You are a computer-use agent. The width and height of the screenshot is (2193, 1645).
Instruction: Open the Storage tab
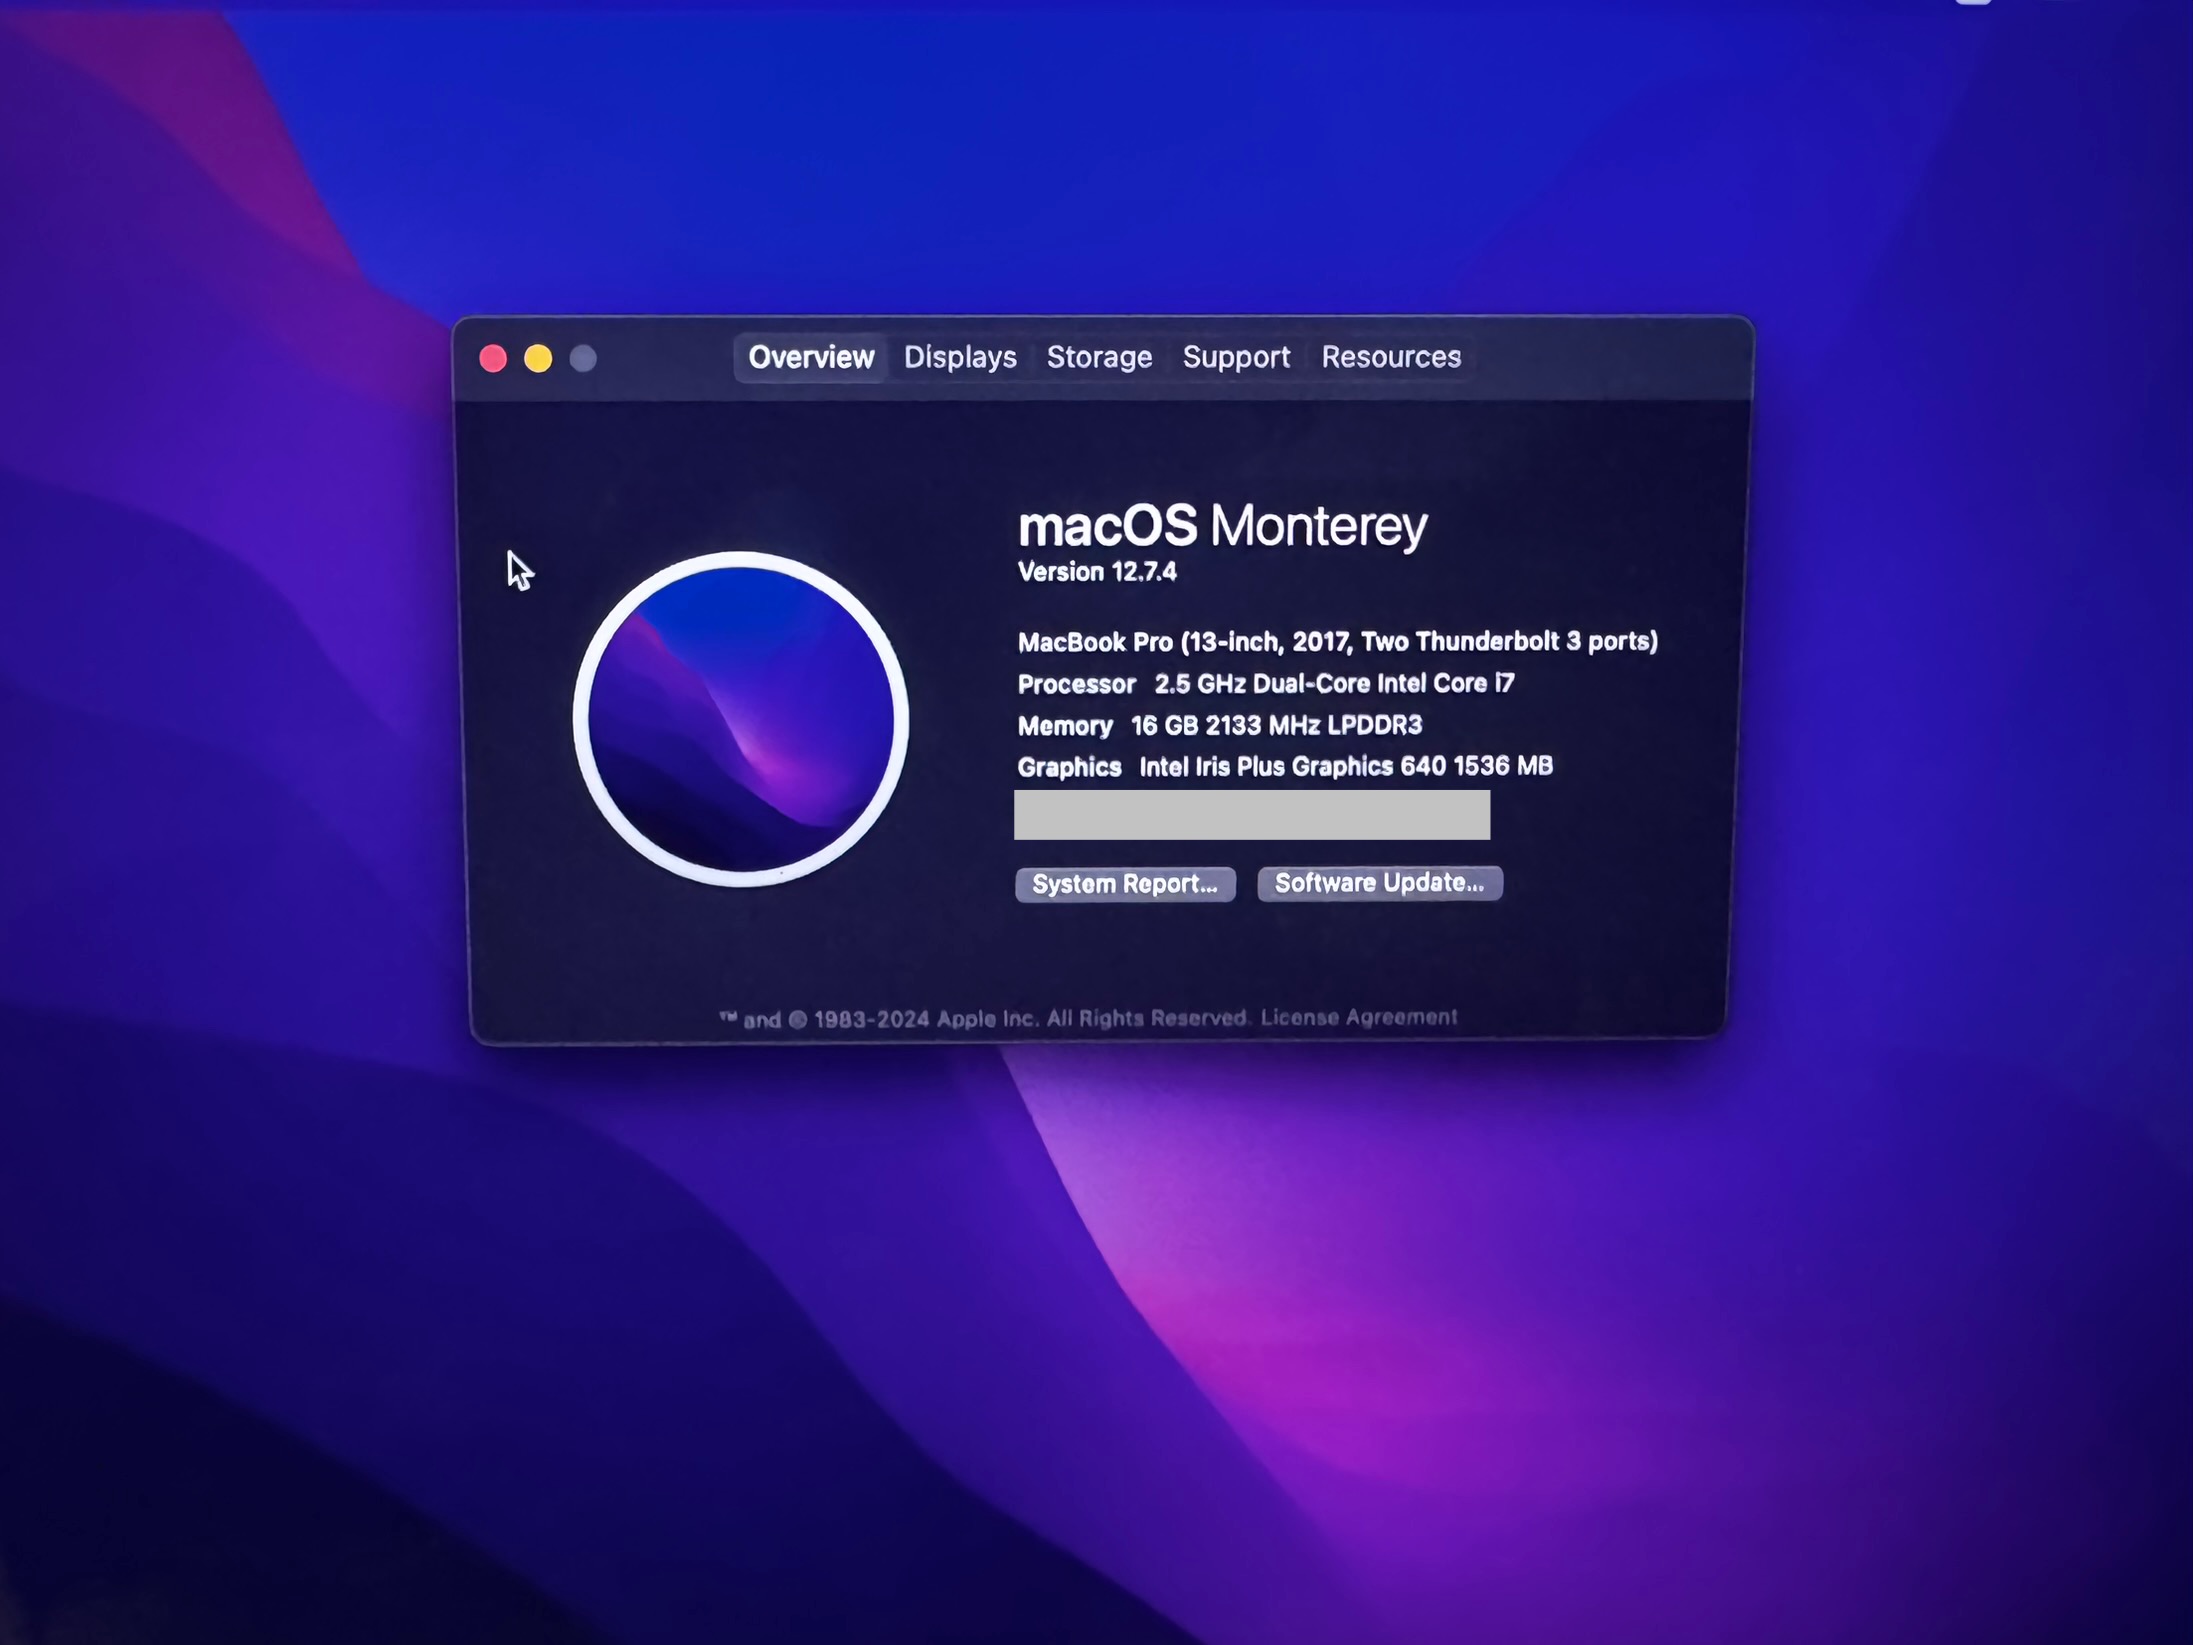tap(1099, 357)
